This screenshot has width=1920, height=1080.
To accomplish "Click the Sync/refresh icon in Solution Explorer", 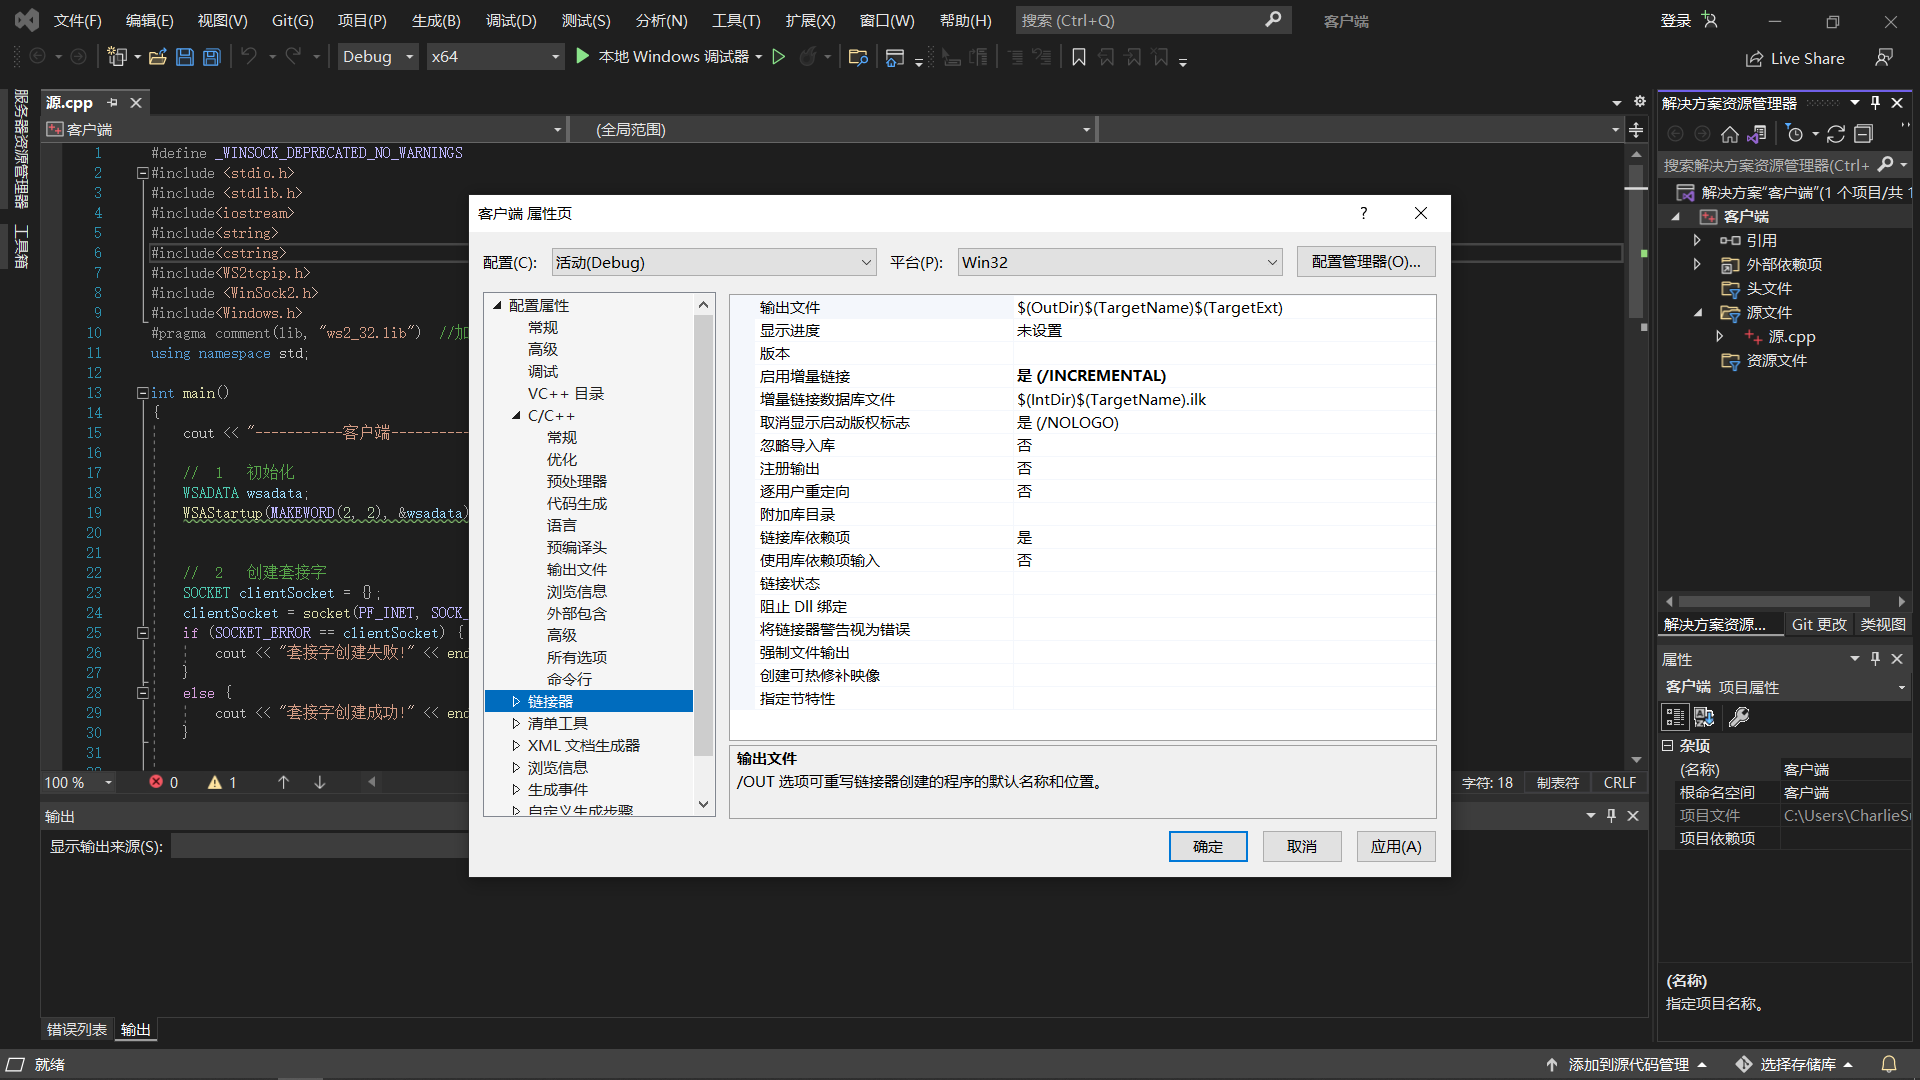I will pyautogui.click(x=1835, y=134).
